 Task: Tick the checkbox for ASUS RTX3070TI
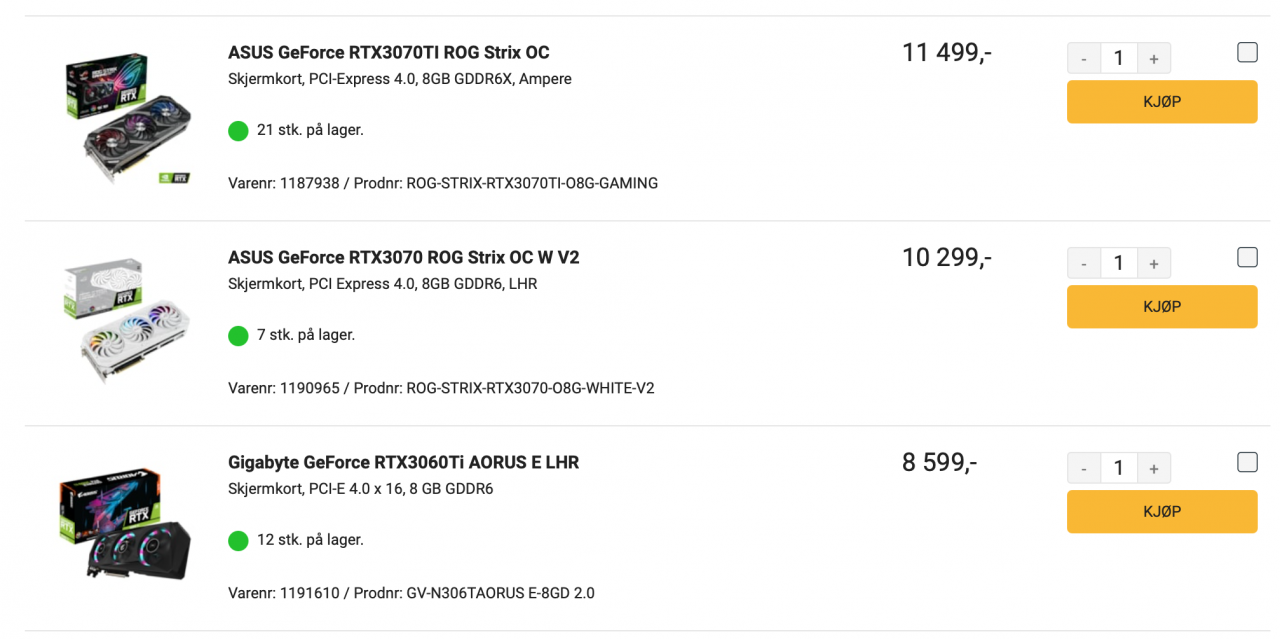1247,51
